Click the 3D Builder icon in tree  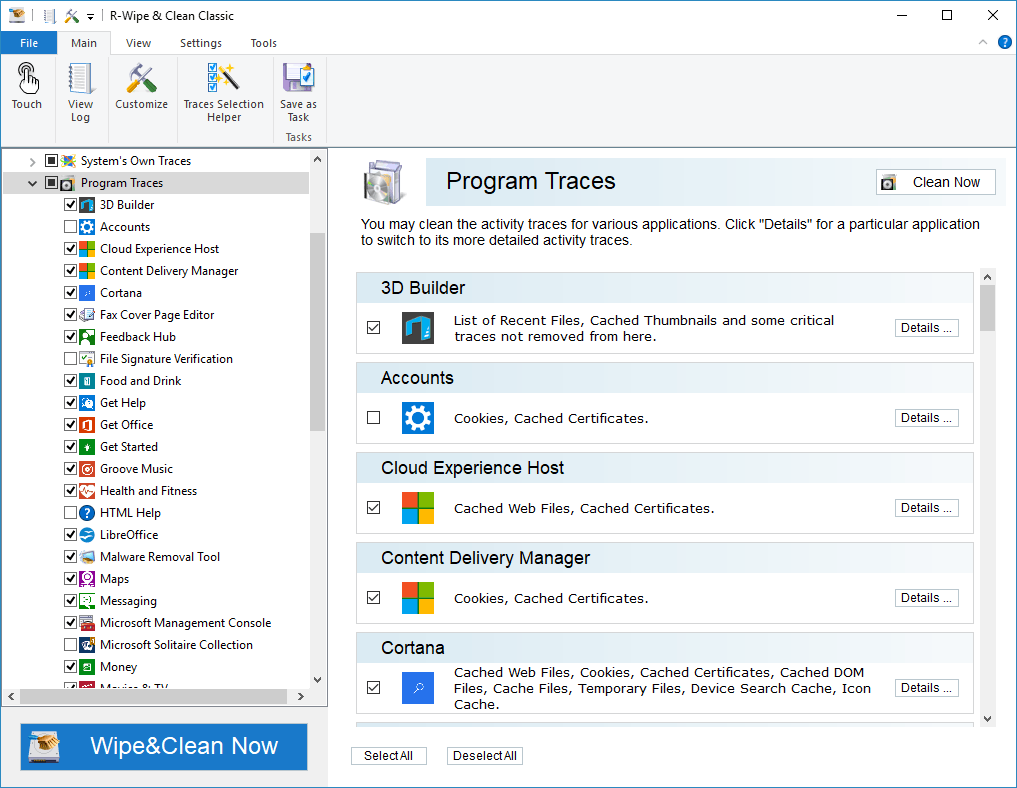(87, 205)
